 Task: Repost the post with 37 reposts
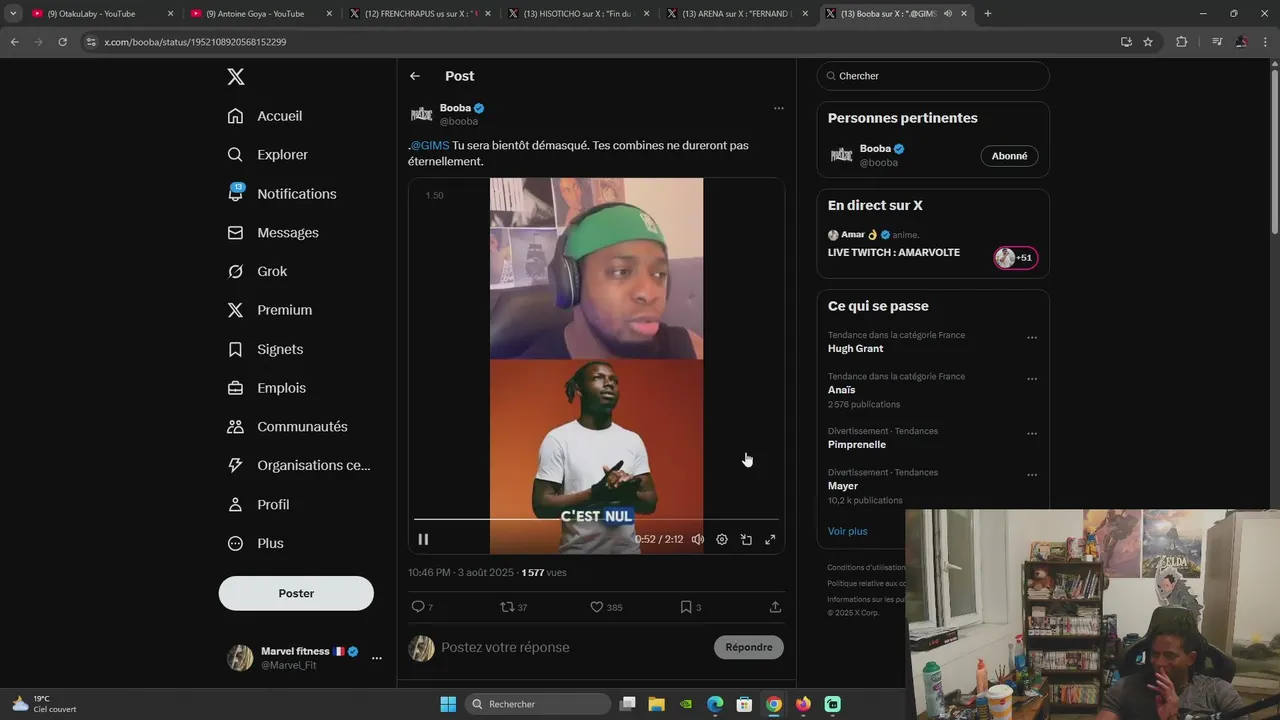[507, 607]
